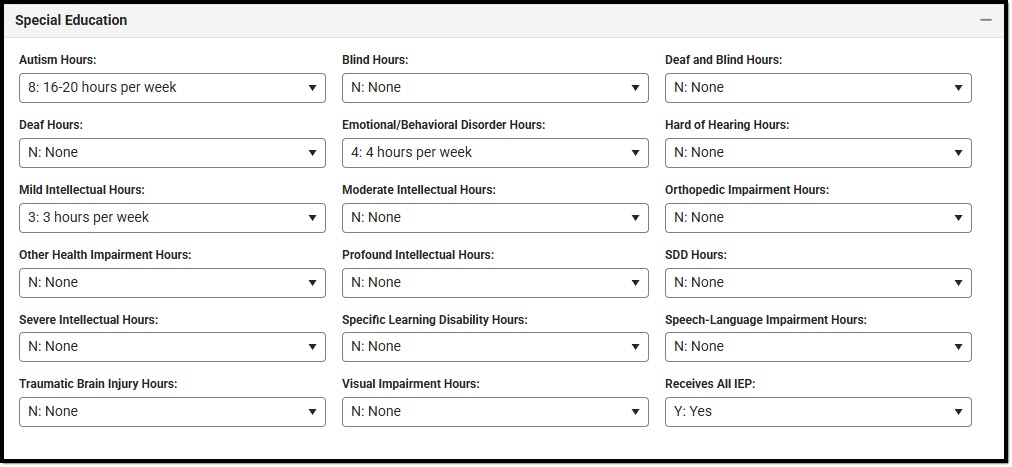Screen dimensions: 1012x467
Task: Open Specific Learning Disability Hours dropdown
Action: coord(495,347)
